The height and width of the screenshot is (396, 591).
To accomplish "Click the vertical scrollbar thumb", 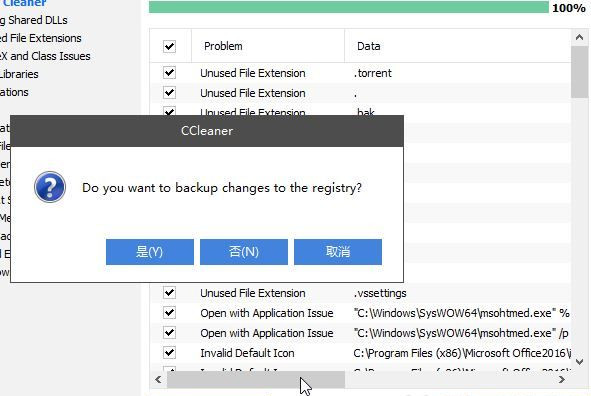I will point(579,72).
